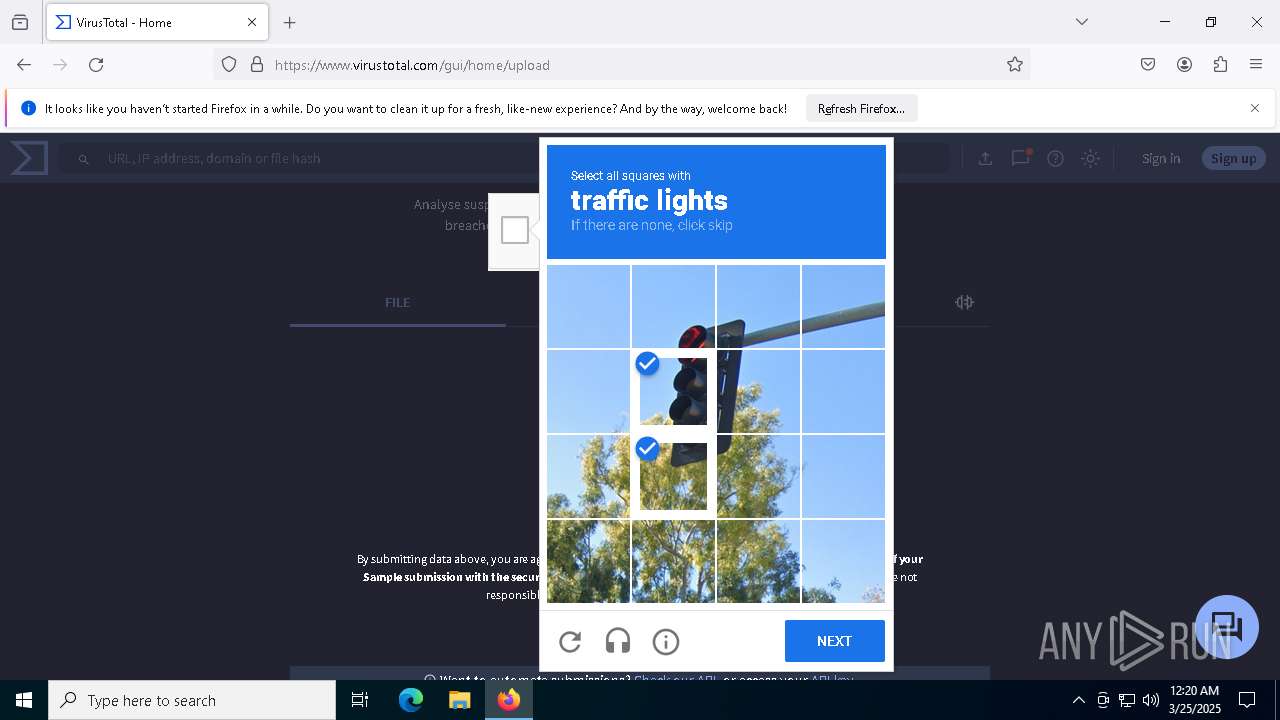The height and width of the screenshot is (720, 1280).
Task: Click the waveform icon beside the tabs
Action: tap(964, 302)
